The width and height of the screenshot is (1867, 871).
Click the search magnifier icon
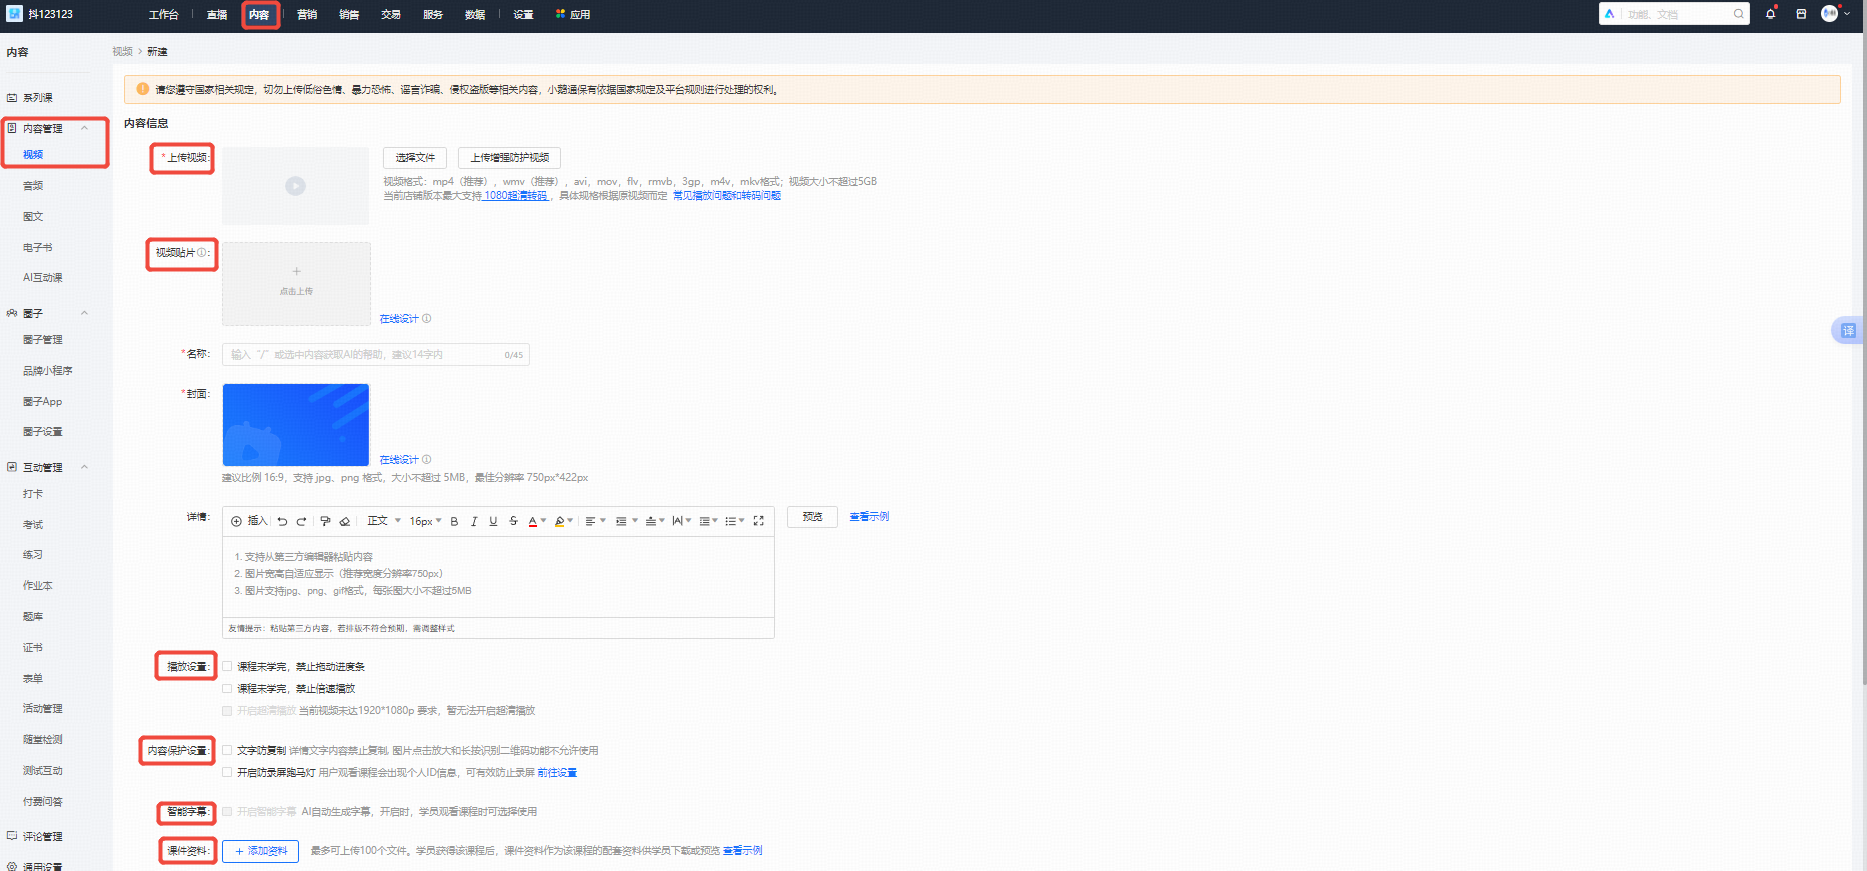click(1739, 14)
